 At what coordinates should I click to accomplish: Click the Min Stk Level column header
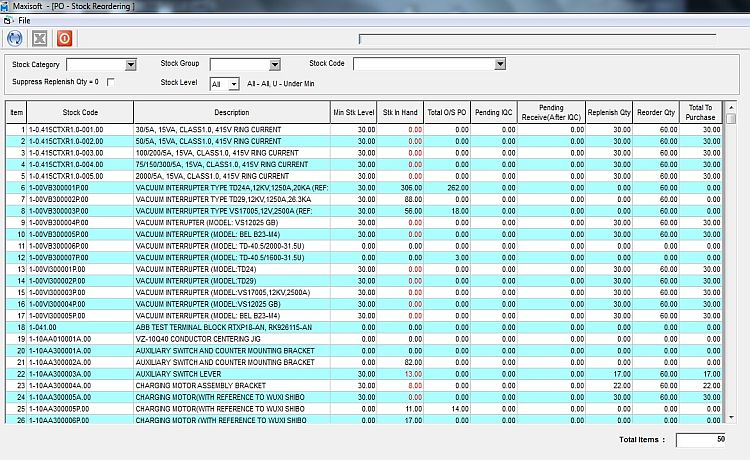(353, 113)
